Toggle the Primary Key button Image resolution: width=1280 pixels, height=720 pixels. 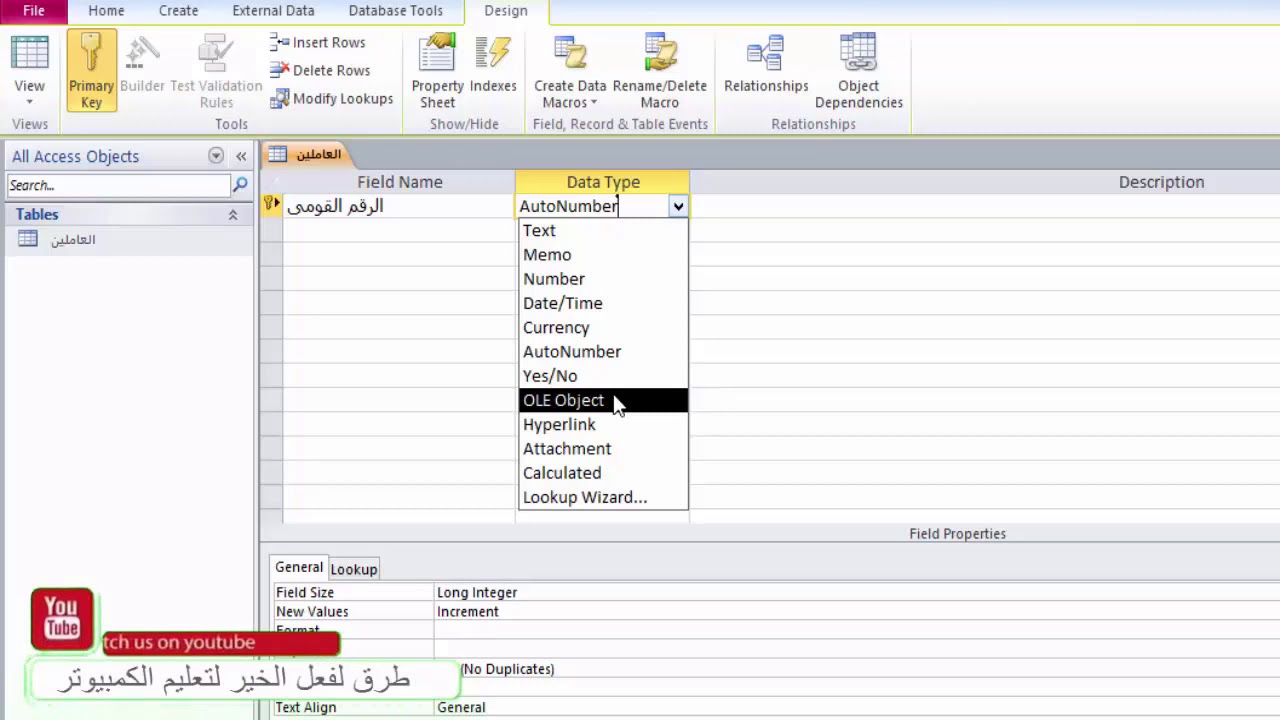coord(91,70)
